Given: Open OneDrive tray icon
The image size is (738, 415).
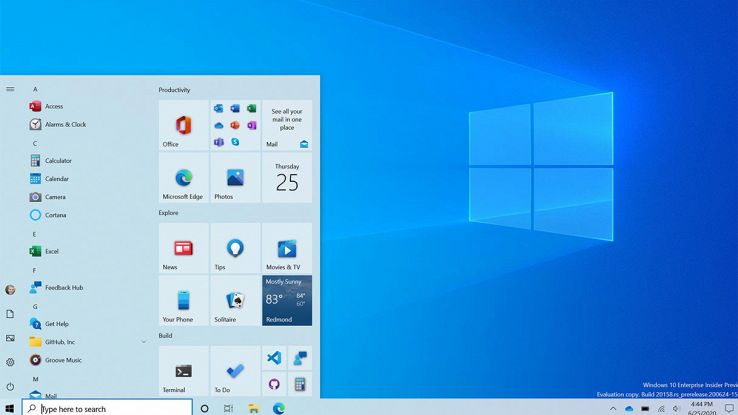Looking at the screenshot, I should (x=629, y=409).
